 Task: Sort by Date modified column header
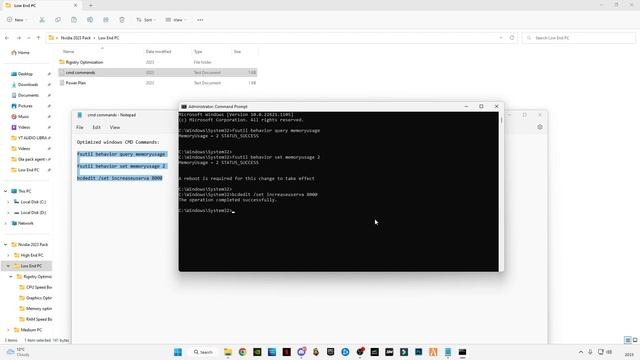pyautogui.click(x=158, y=51)
